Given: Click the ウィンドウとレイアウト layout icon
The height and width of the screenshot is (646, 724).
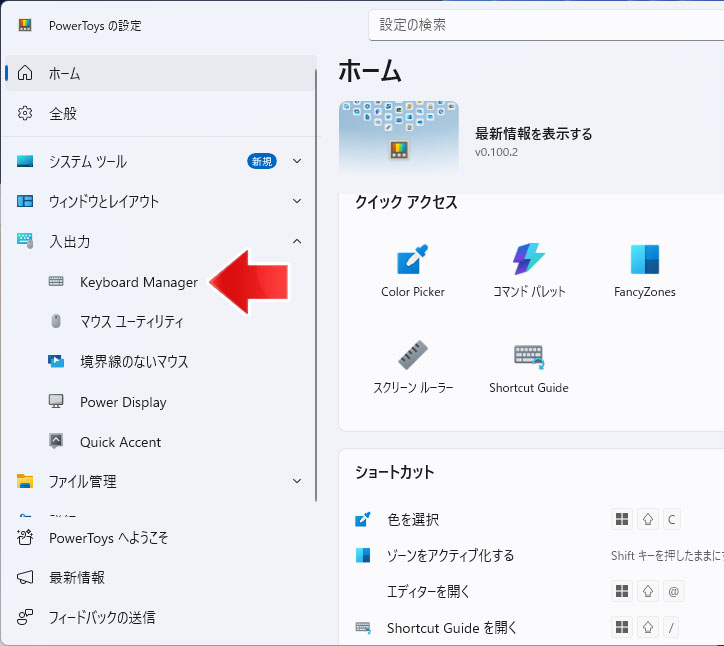Looking at the screenshot, I should point(25,201).
